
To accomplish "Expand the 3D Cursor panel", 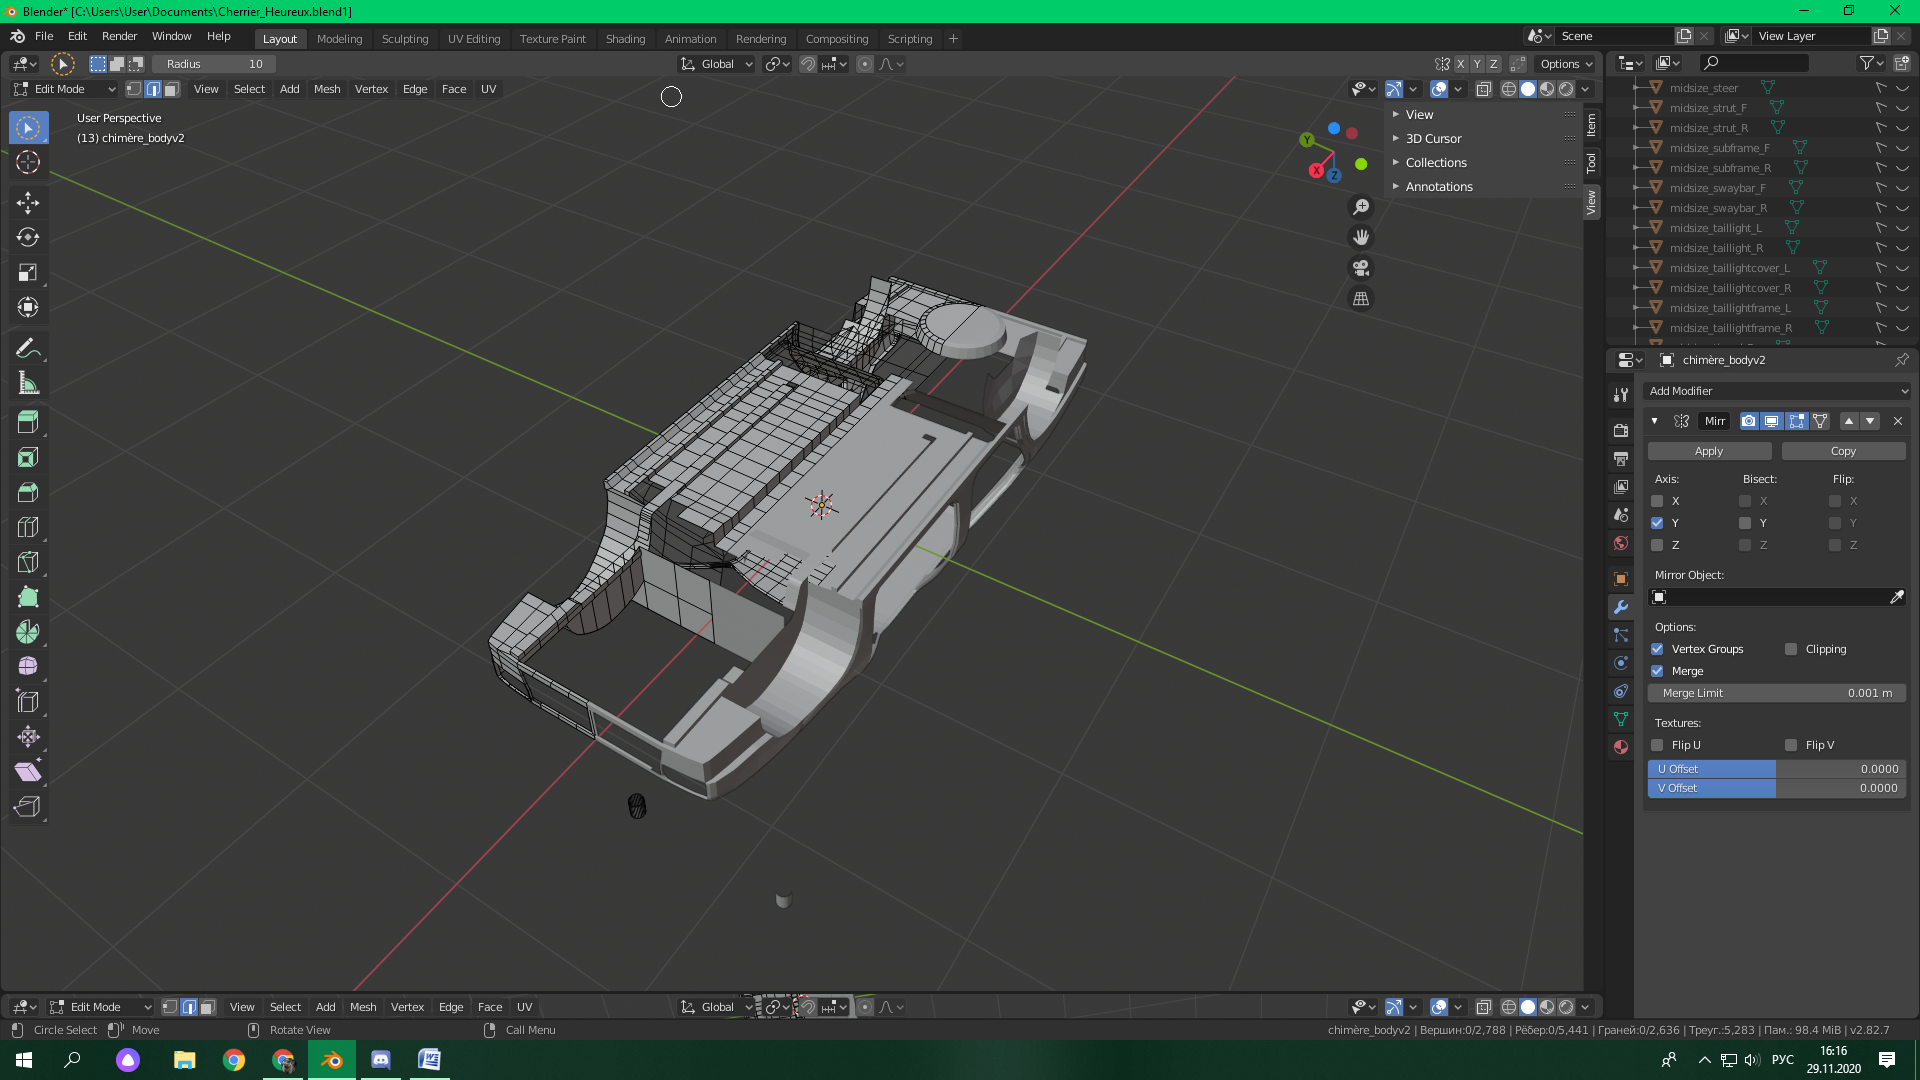I will 1433,139.
